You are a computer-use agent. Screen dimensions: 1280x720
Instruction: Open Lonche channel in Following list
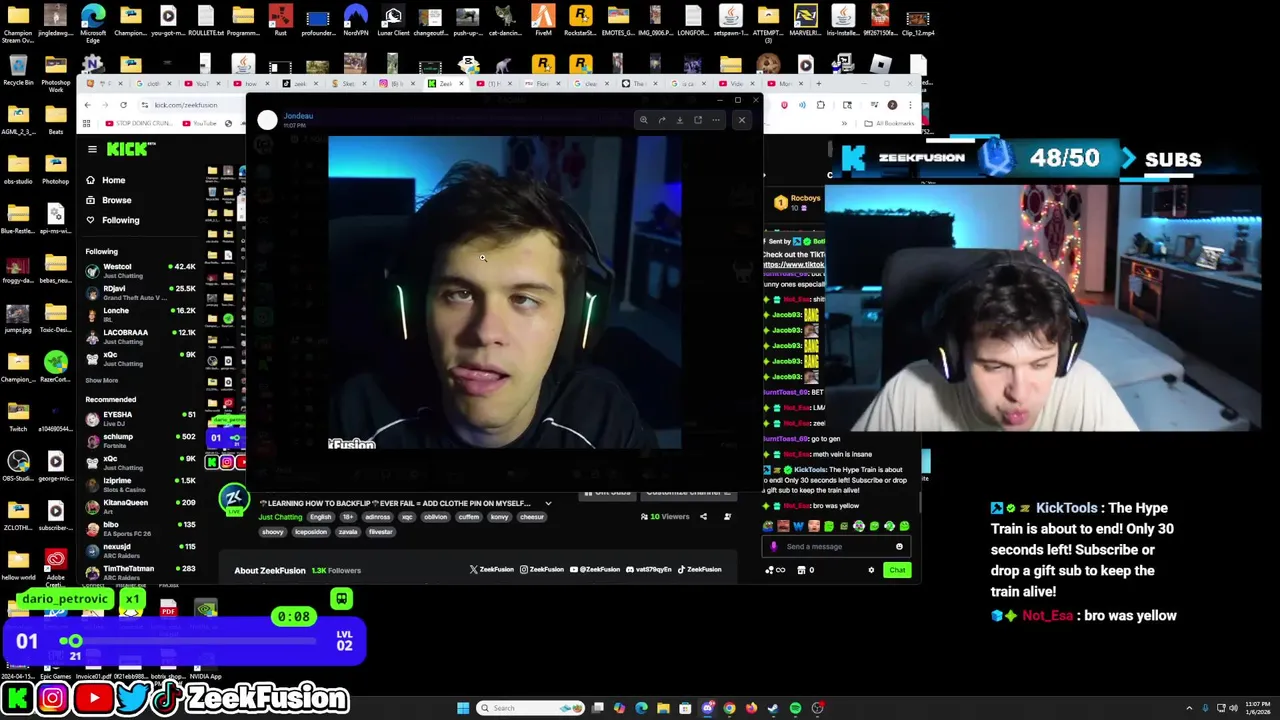point(141,314)
